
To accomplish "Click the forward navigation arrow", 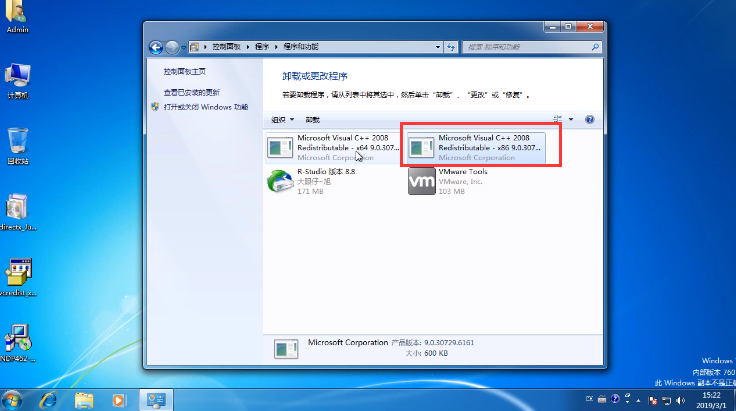I will coord(172,47).
